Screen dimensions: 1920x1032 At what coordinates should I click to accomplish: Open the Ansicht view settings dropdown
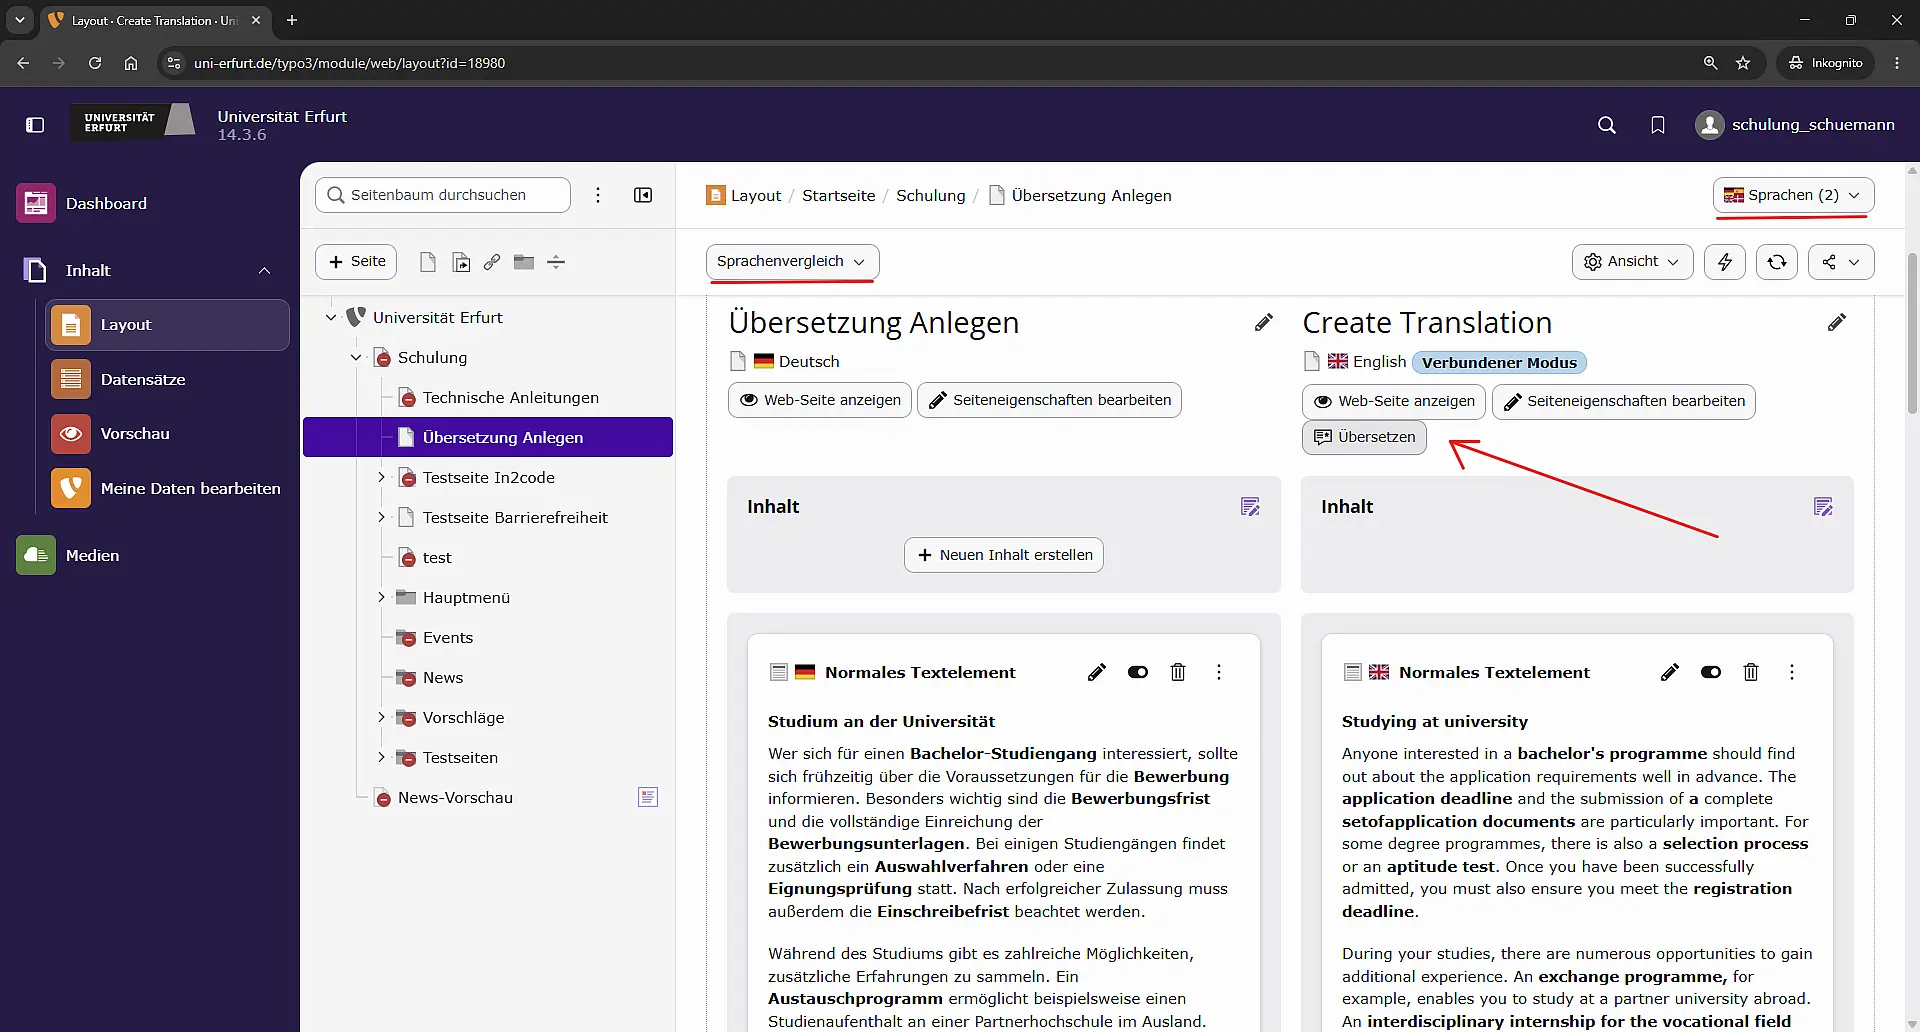click(1633, 262)
